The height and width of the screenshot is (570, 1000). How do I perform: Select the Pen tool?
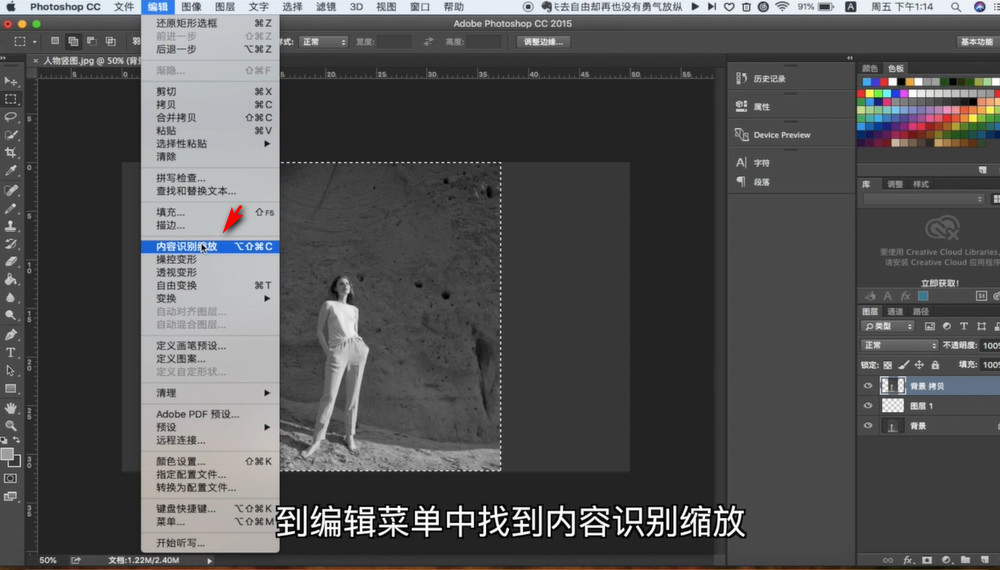coord(11,335)
